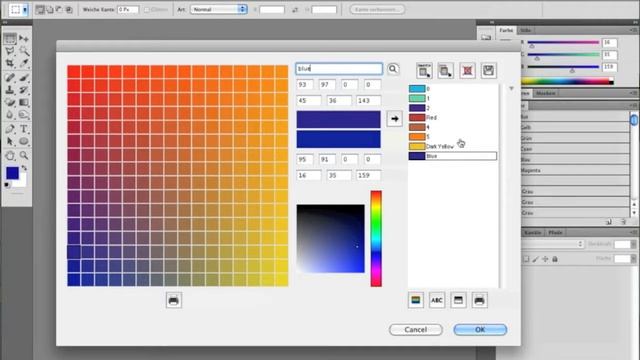Select the bottom-right yellow grid swatch
The width and height of the screenshot is (640, 360).
282,280
